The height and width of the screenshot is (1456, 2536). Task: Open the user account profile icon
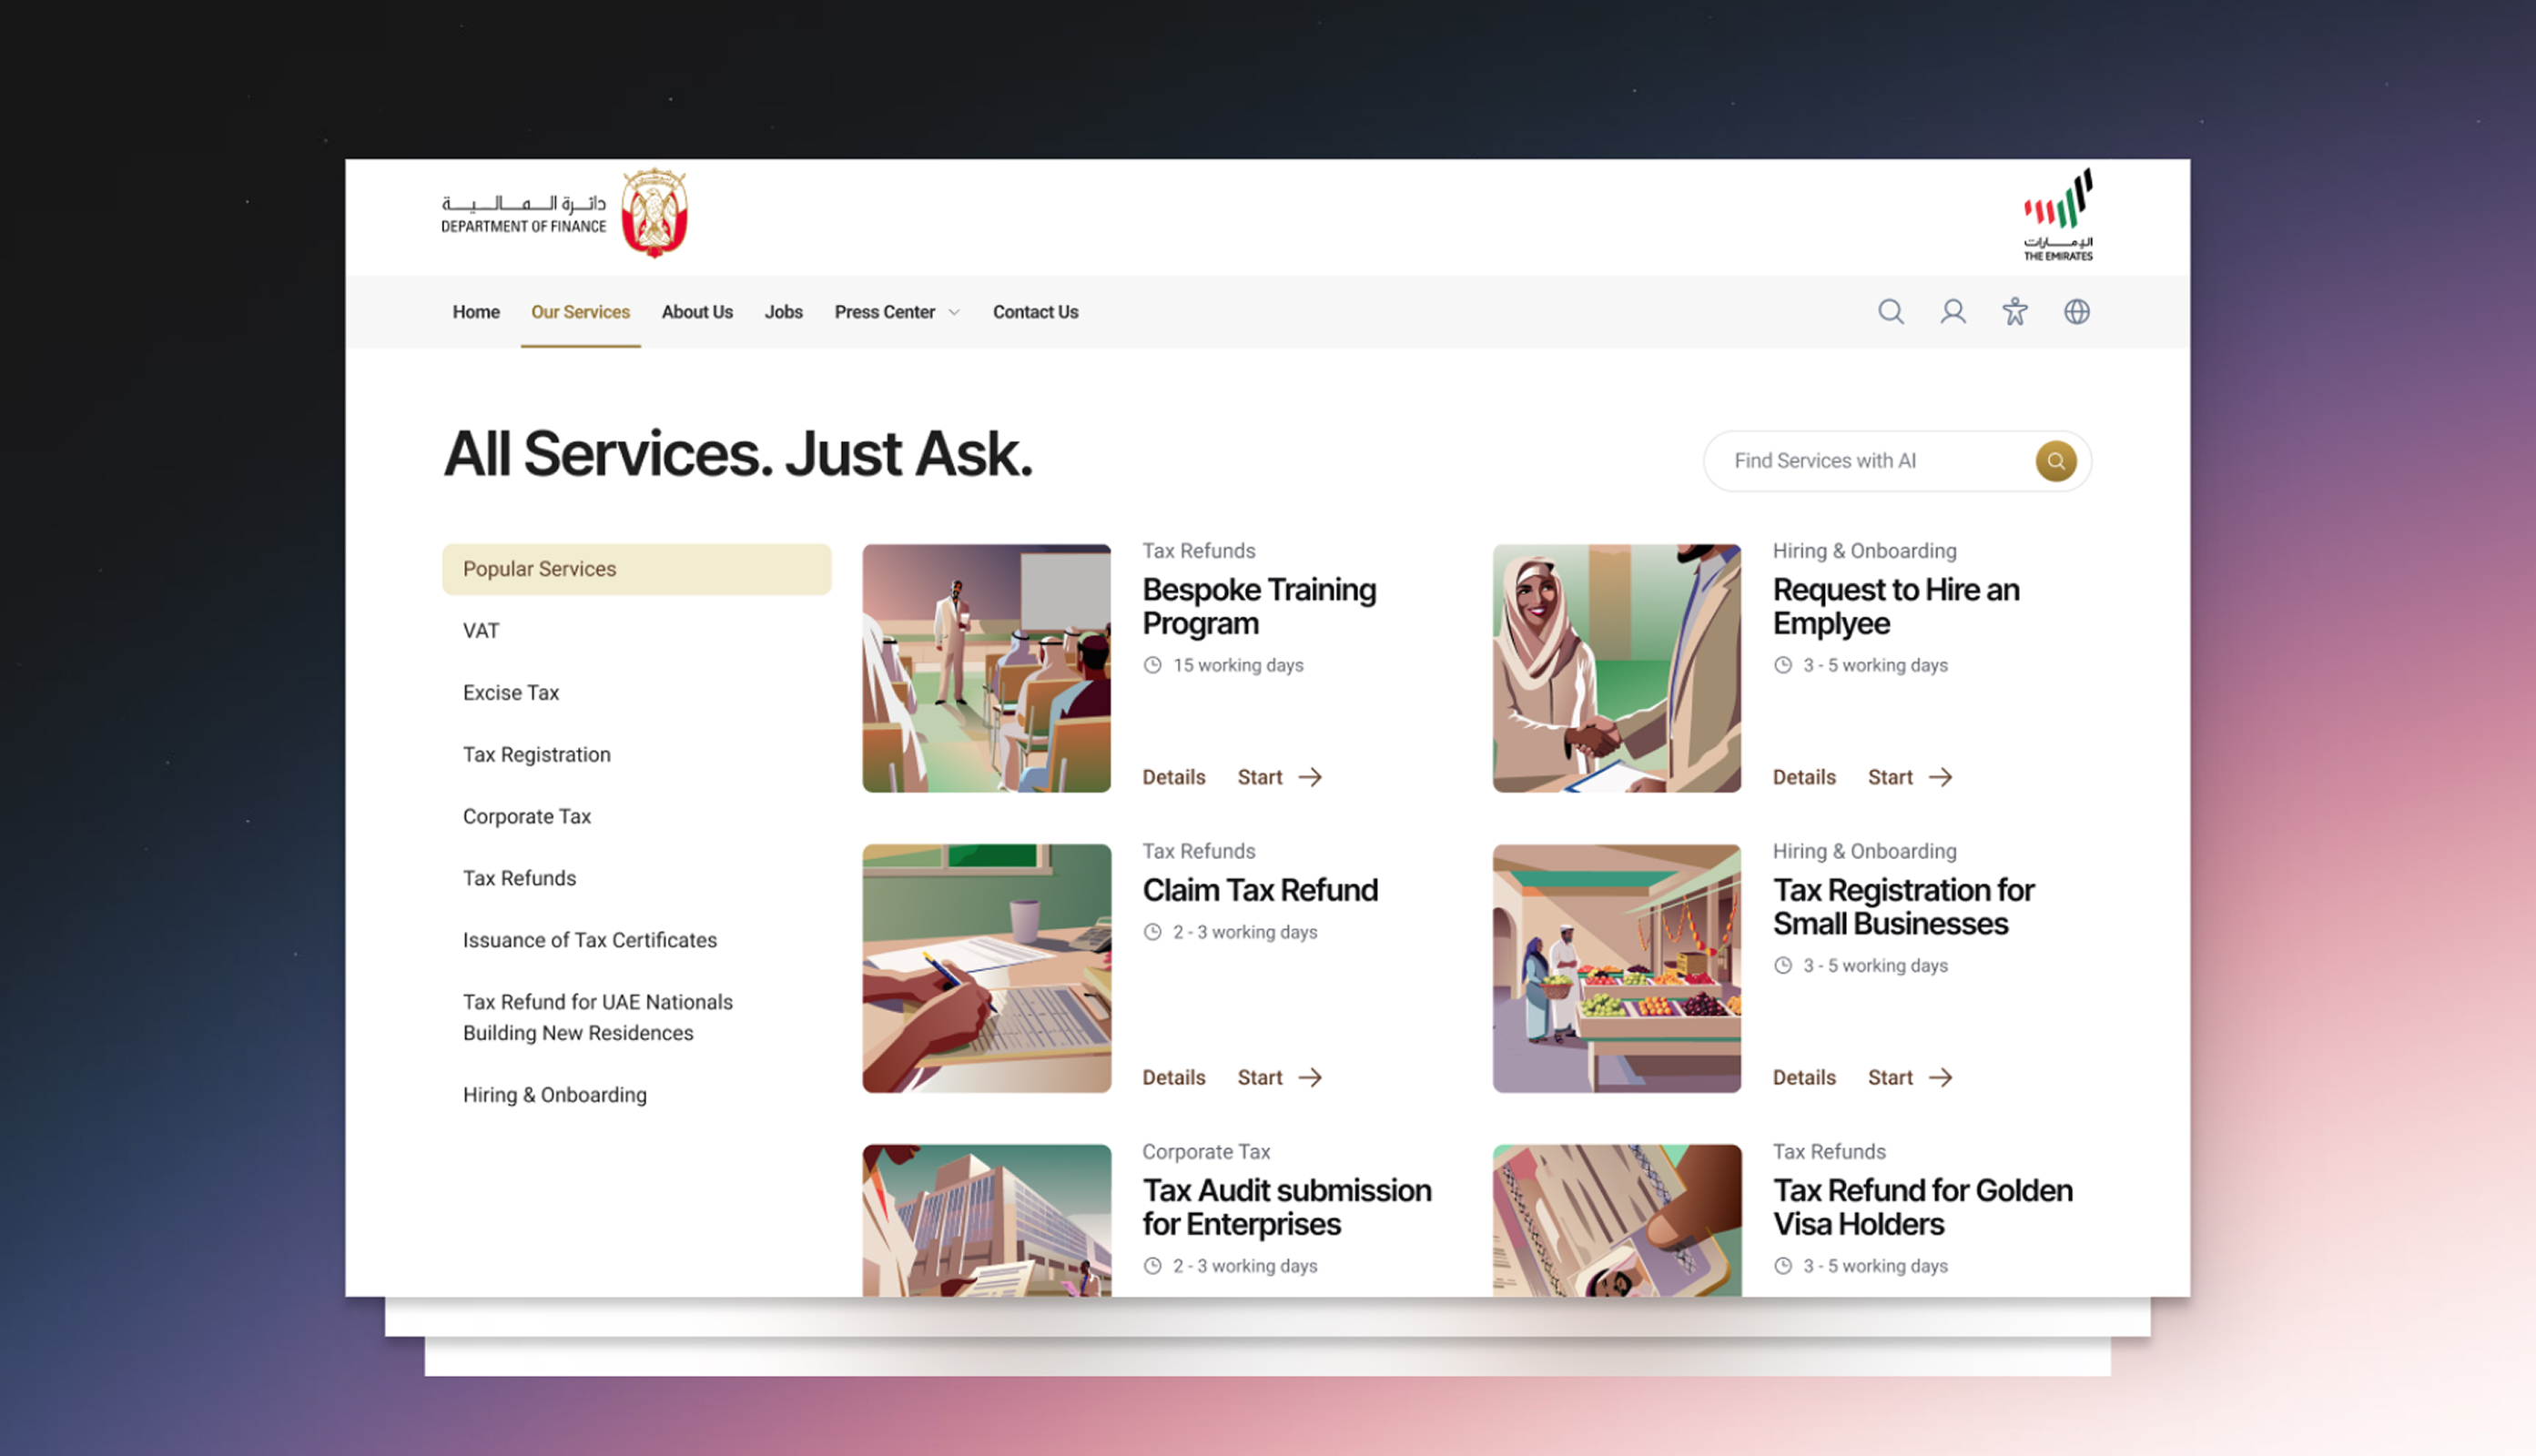(1952, 312)
